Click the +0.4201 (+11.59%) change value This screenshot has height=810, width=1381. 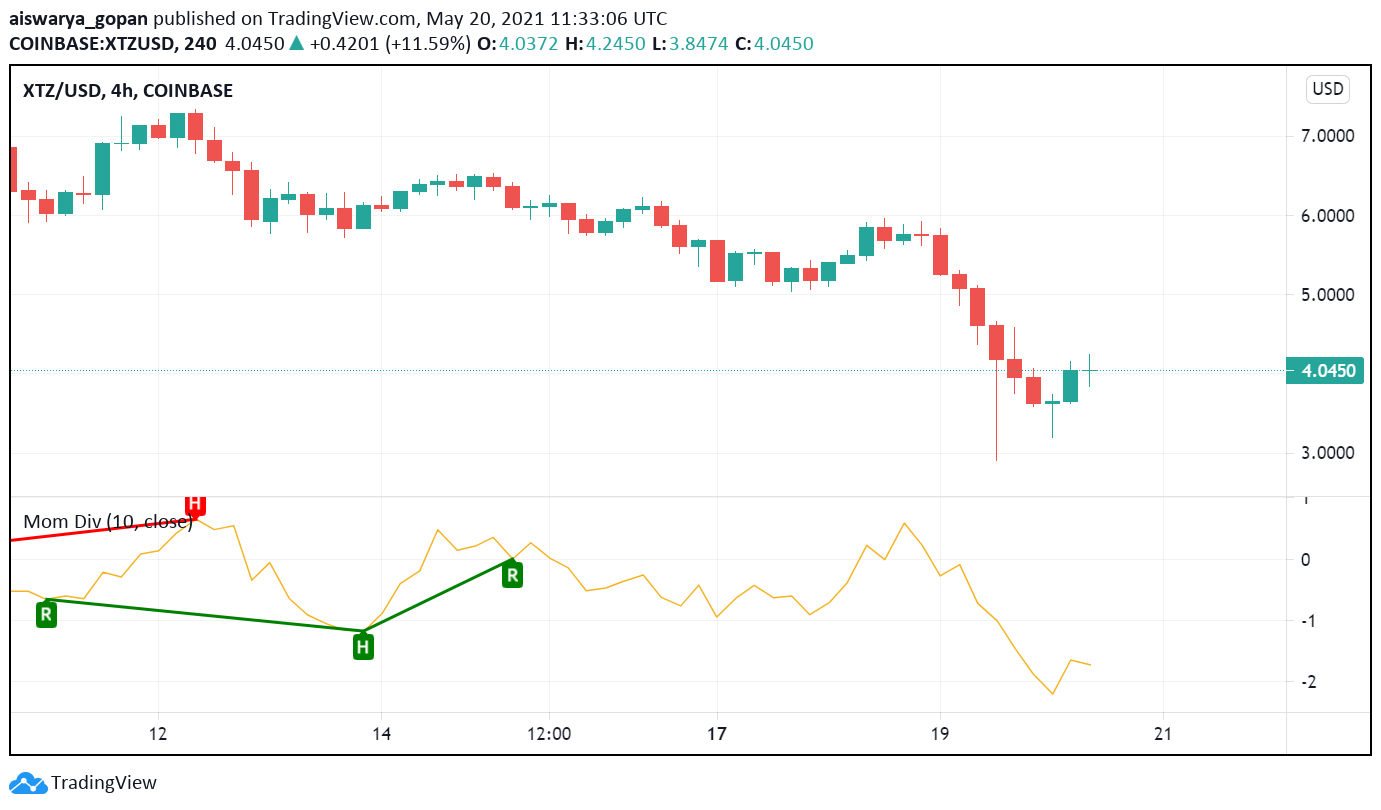tap(390, 44)
